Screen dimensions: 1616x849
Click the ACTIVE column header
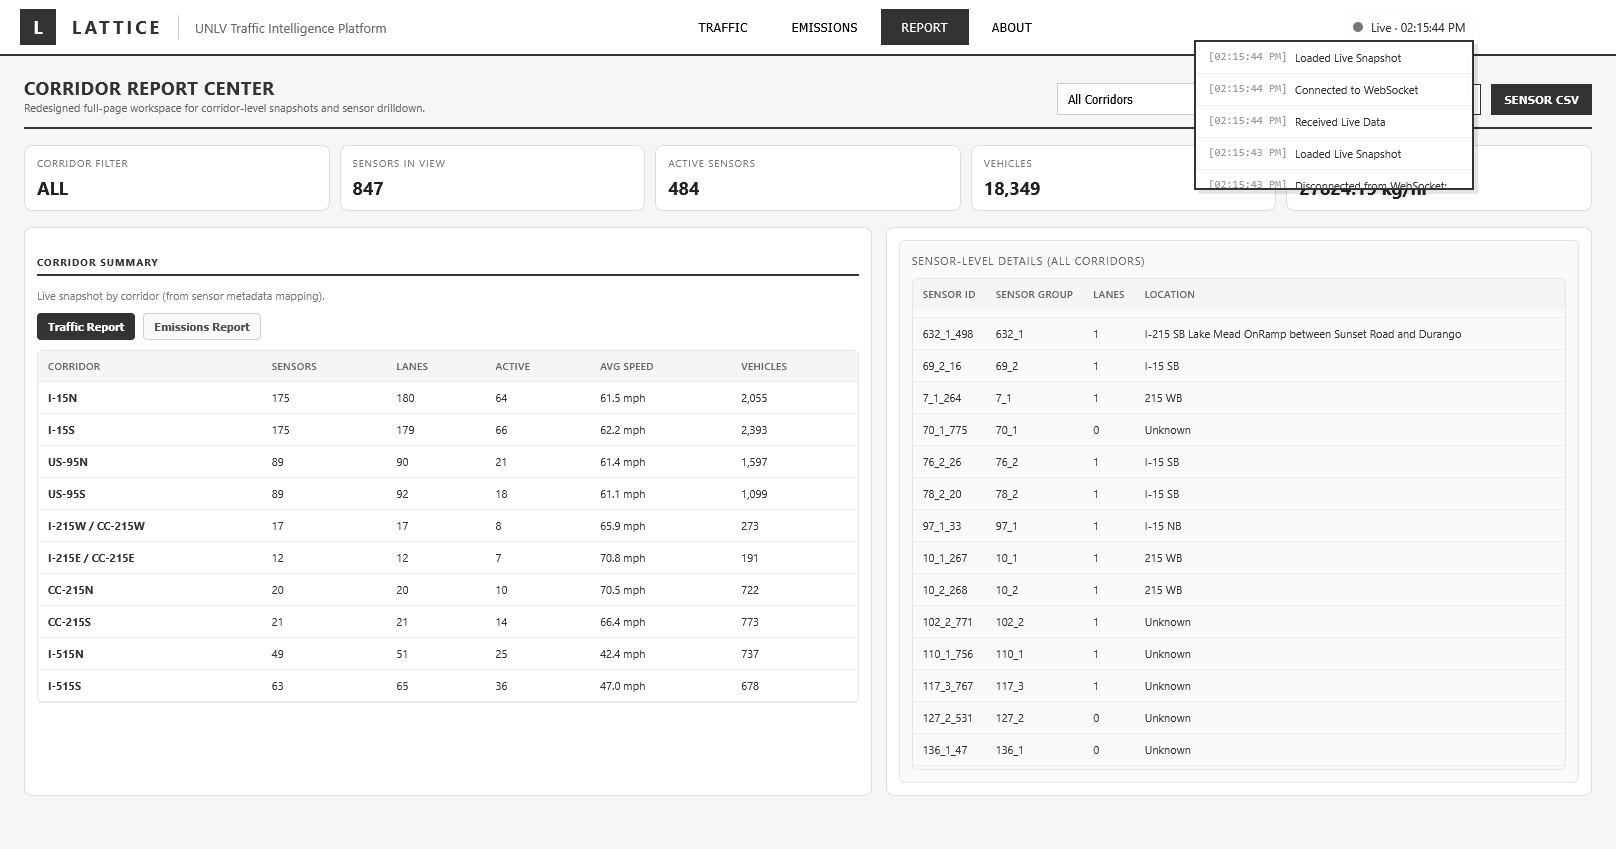513,367
